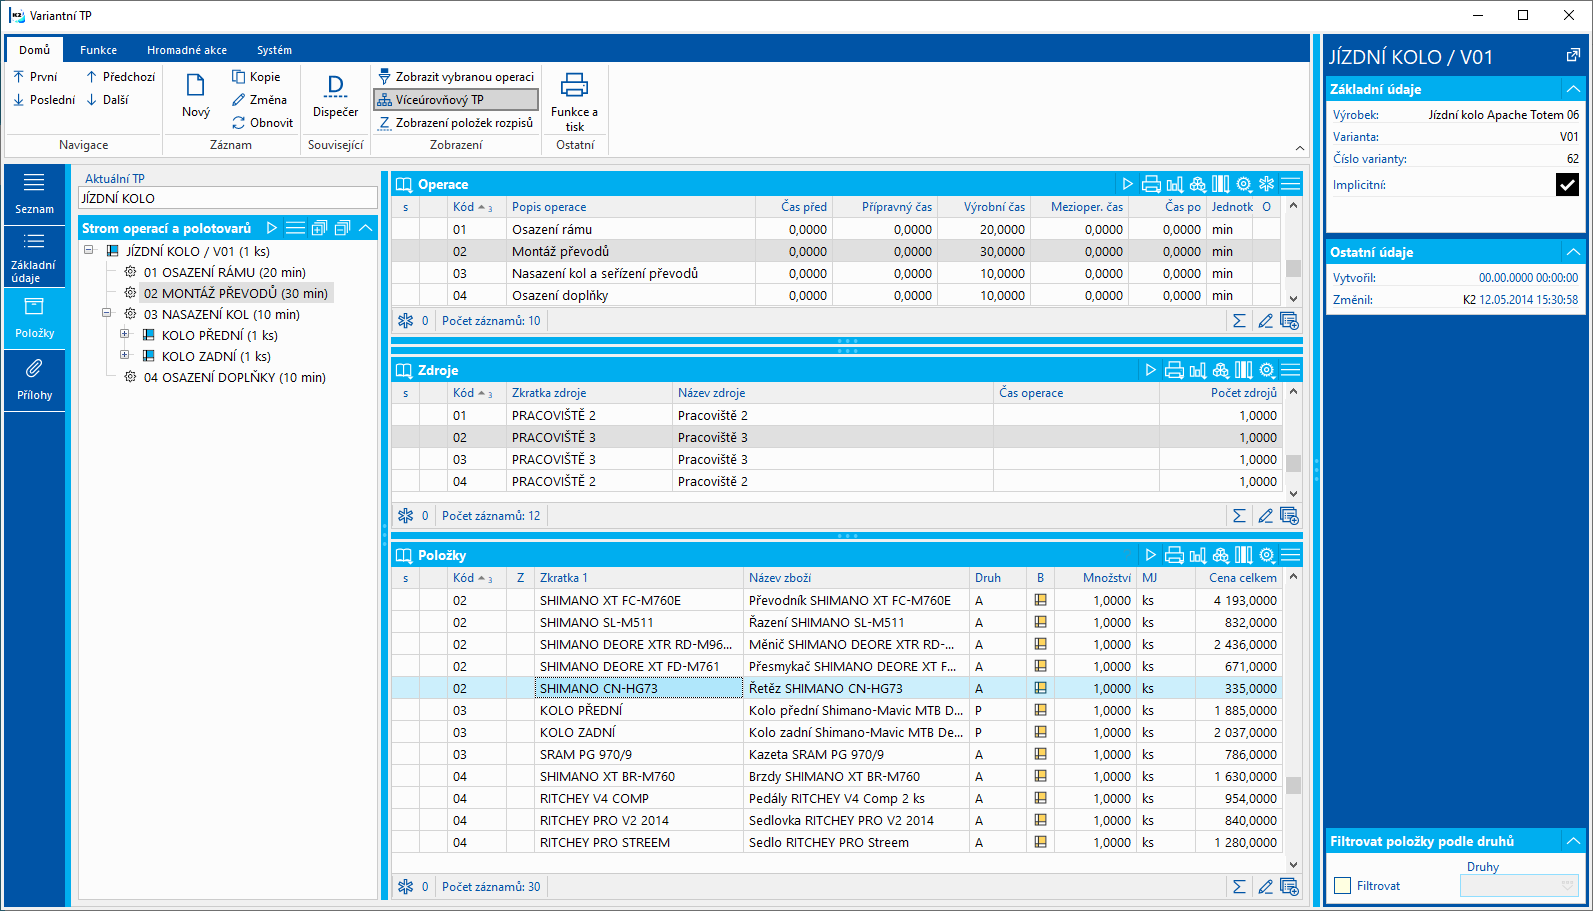1593x911 pixels.
Task: Open the Systém ribbon tab
Action: [274, 50]
